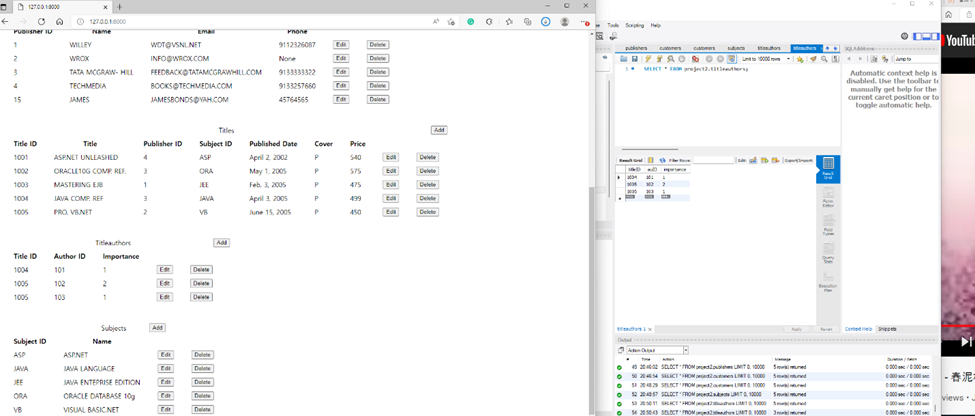Toggle autocommit mode icon in Workbench
The width and height of the screenshot is (975, 416).
point(732,59)
